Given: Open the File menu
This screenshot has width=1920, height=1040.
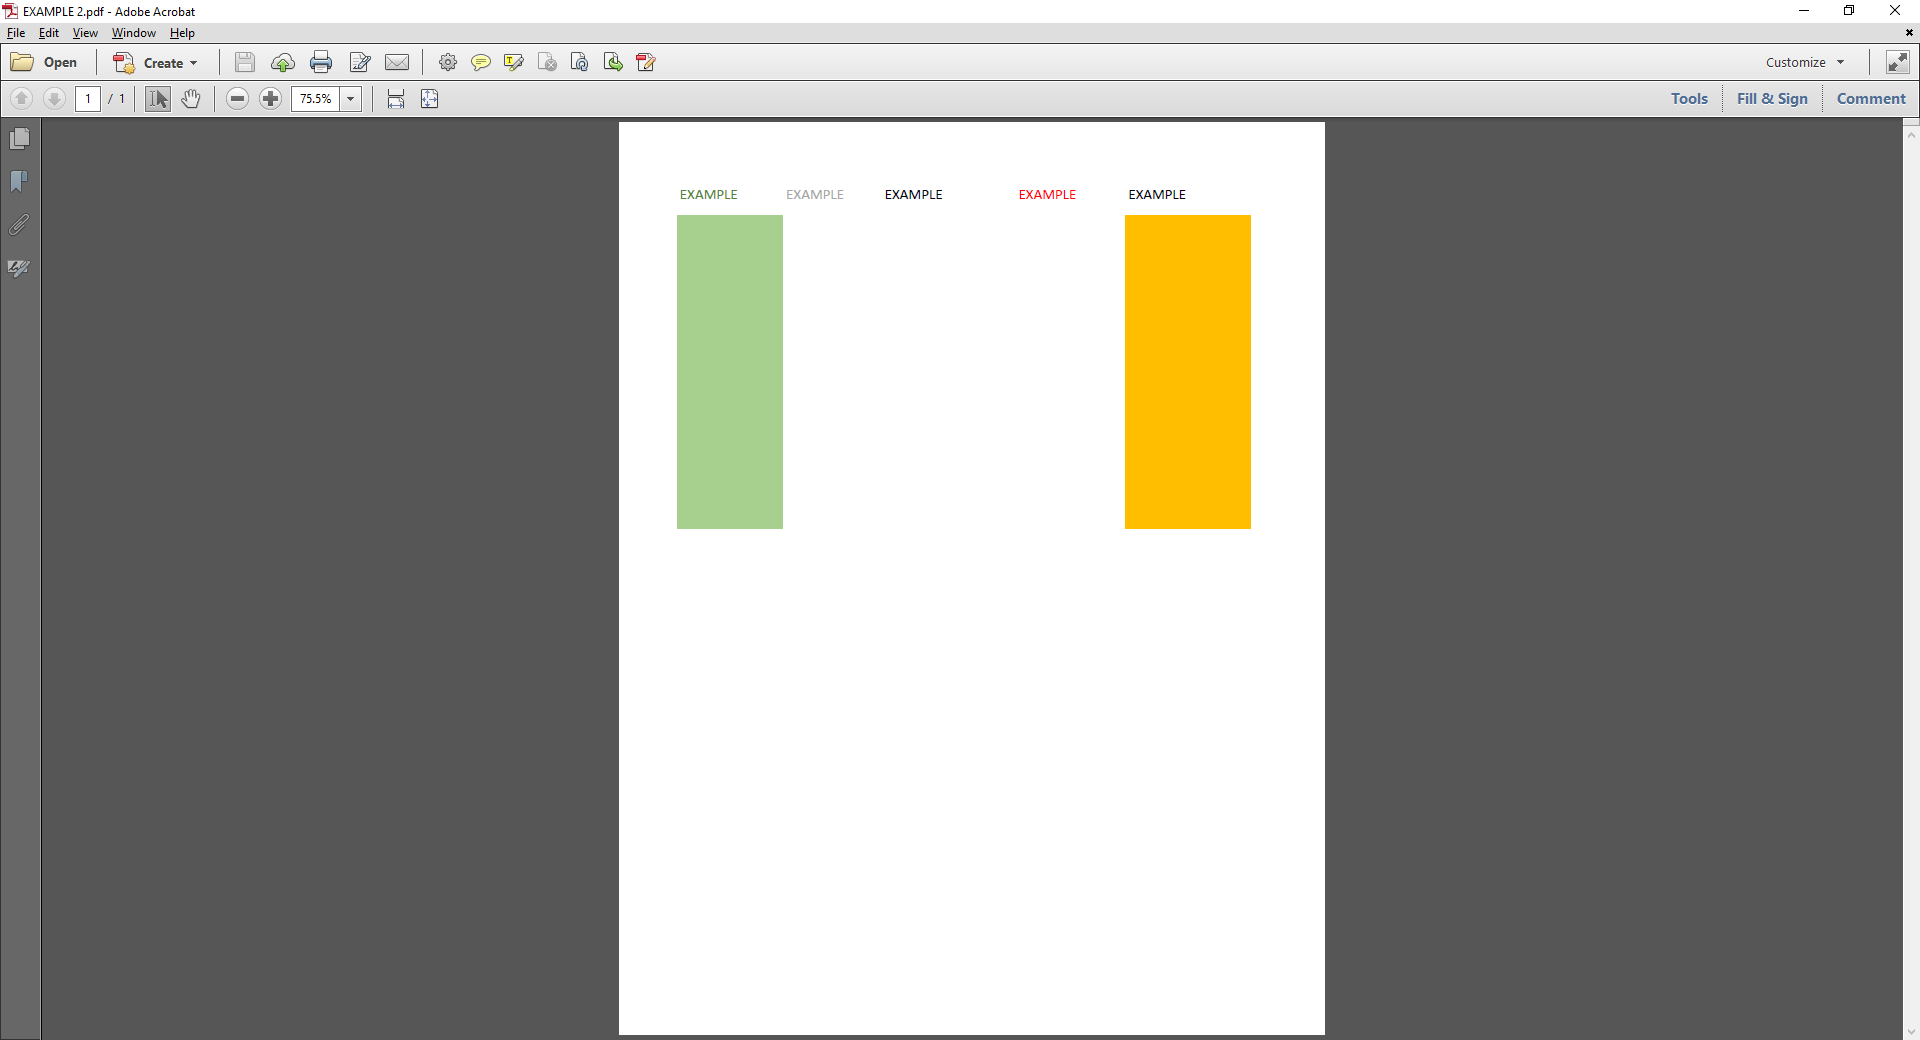Looking at the screenshot, I should click(x=16, y=33).
